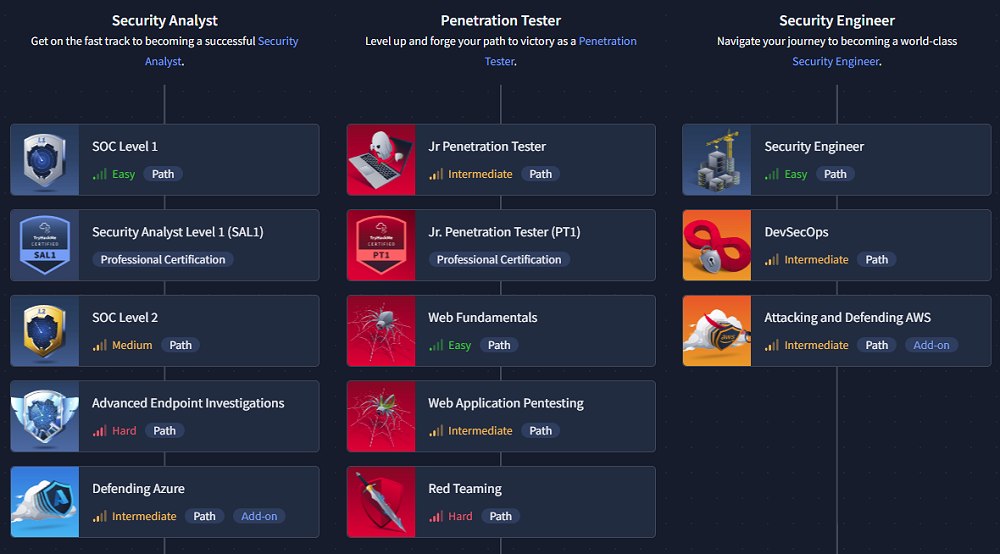Click the PT1 certification badge icon
This screenshot has width=1000, height=554.
click(x=381, y=245)
